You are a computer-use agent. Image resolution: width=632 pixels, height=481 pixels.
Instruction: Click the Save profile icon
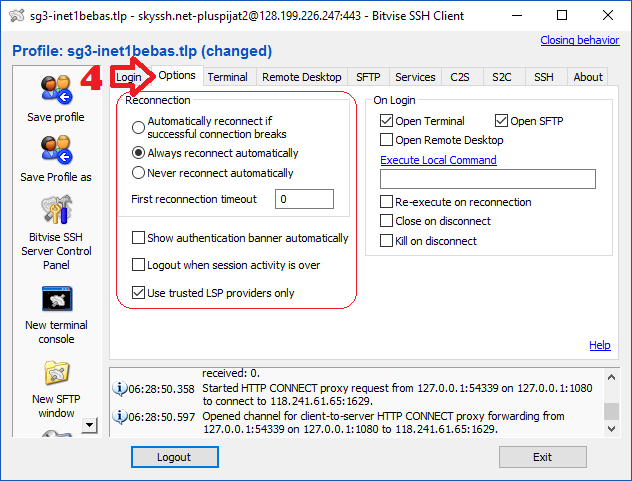[x=56, y=89]
